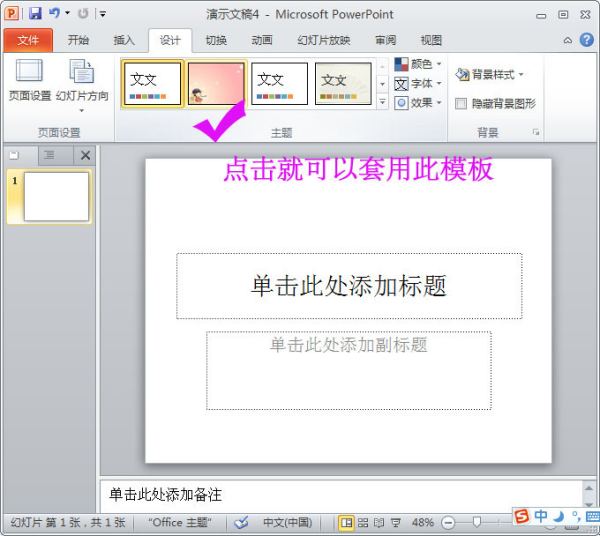Click the Save icon in quick access toolbar
The height and width of the screenshot is (536, 600).
click(35, 14)
